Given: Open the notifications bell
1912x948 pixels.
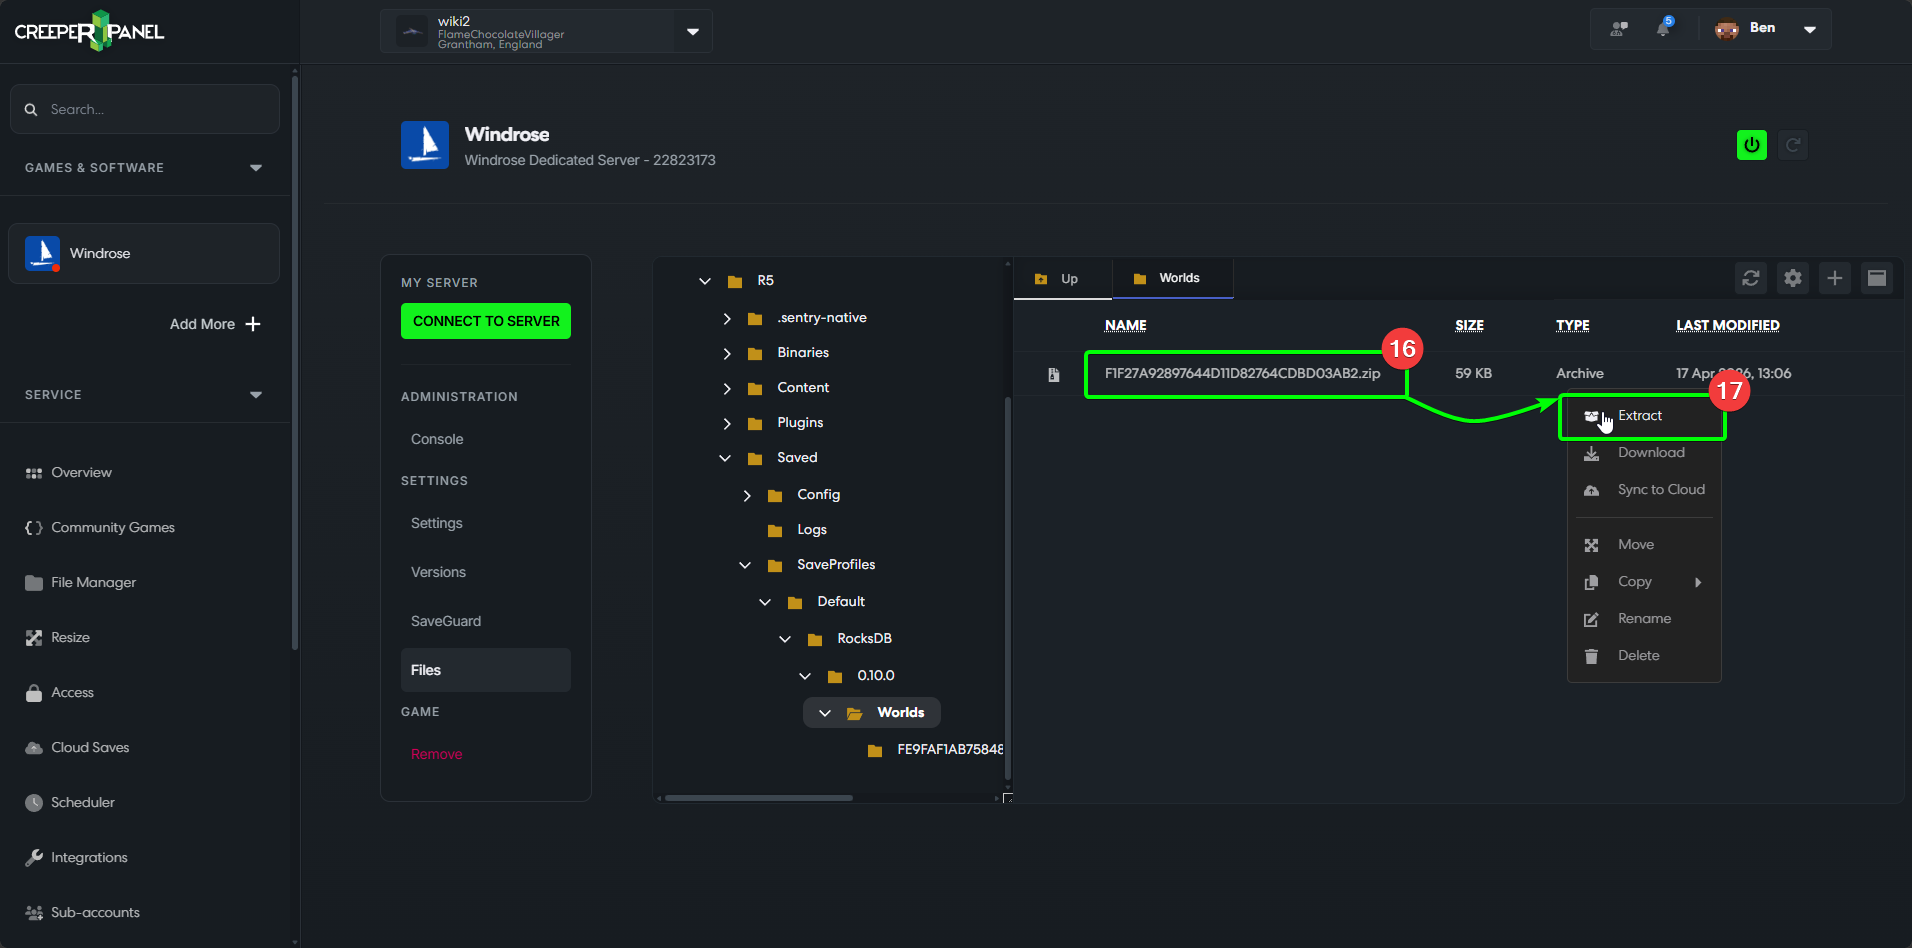Looking at the screenshot, I should 1663,29.
